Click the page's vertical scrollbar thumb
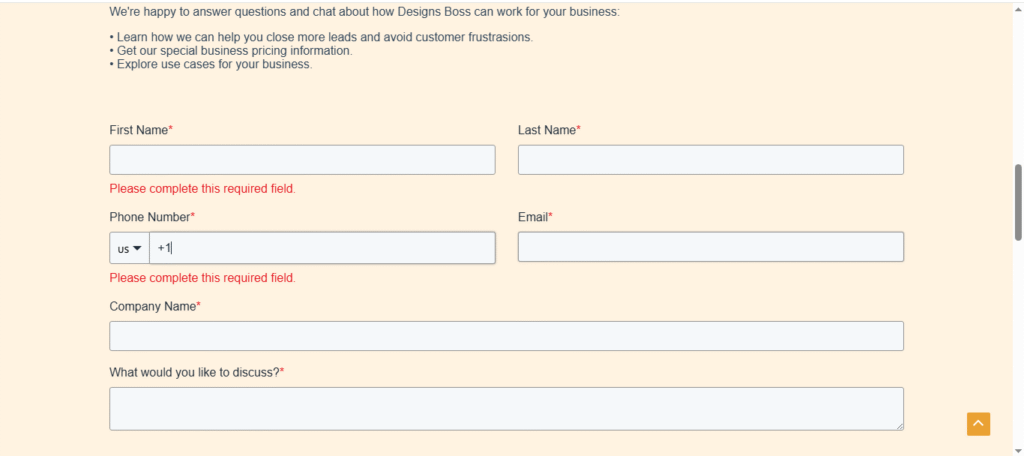This screenshot has height=456, width=1024. (x=1018, y=203)
